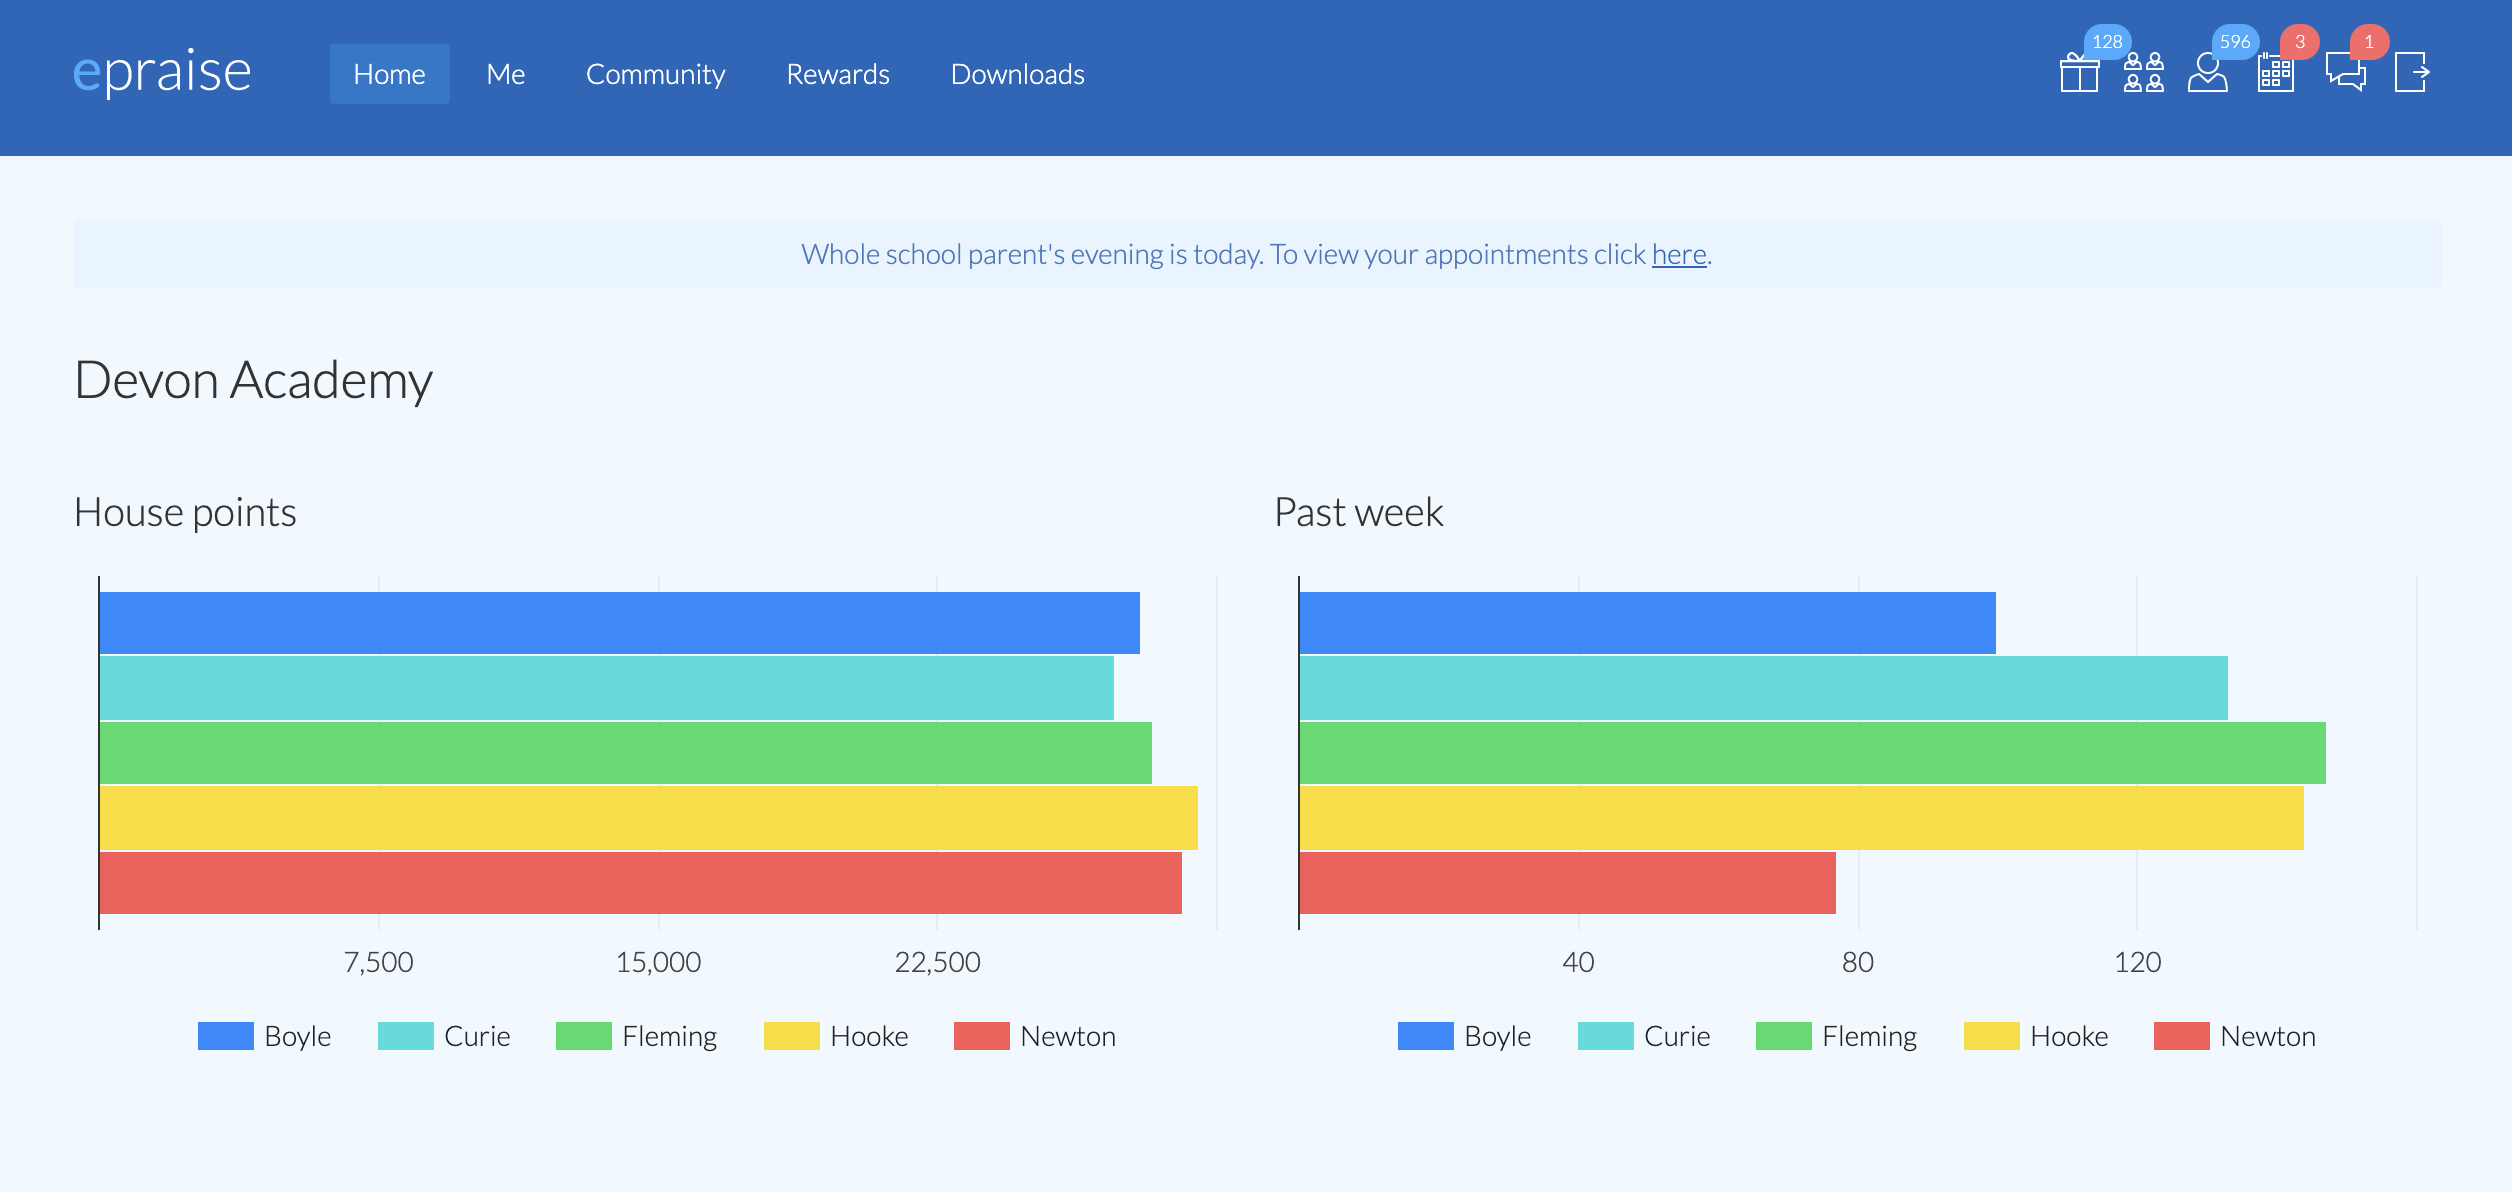This screenshot has height=1192, width=2512.
Task: Open the Rewards menu item
Action: (838, 73)
